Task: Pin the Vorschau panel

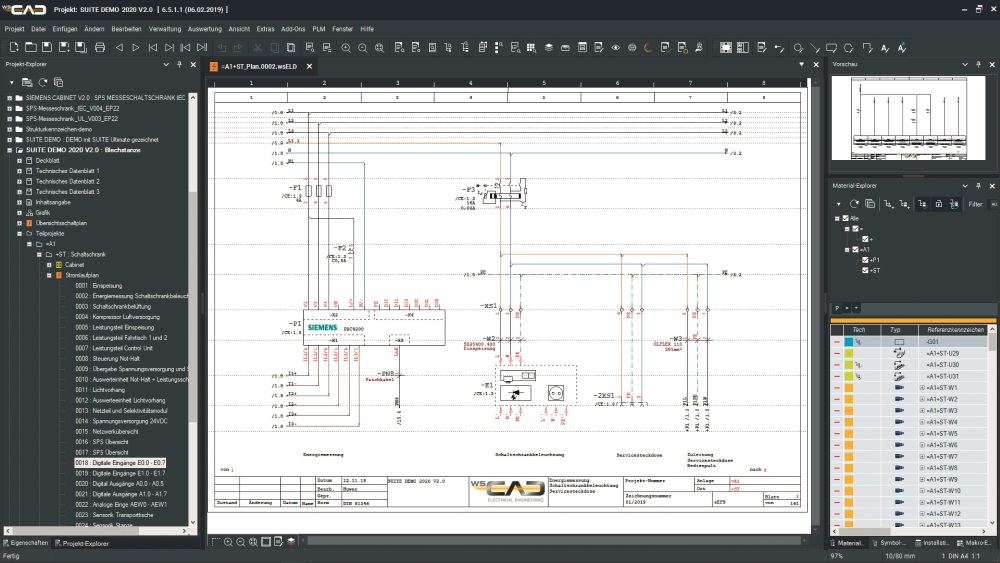Action: 978,64
